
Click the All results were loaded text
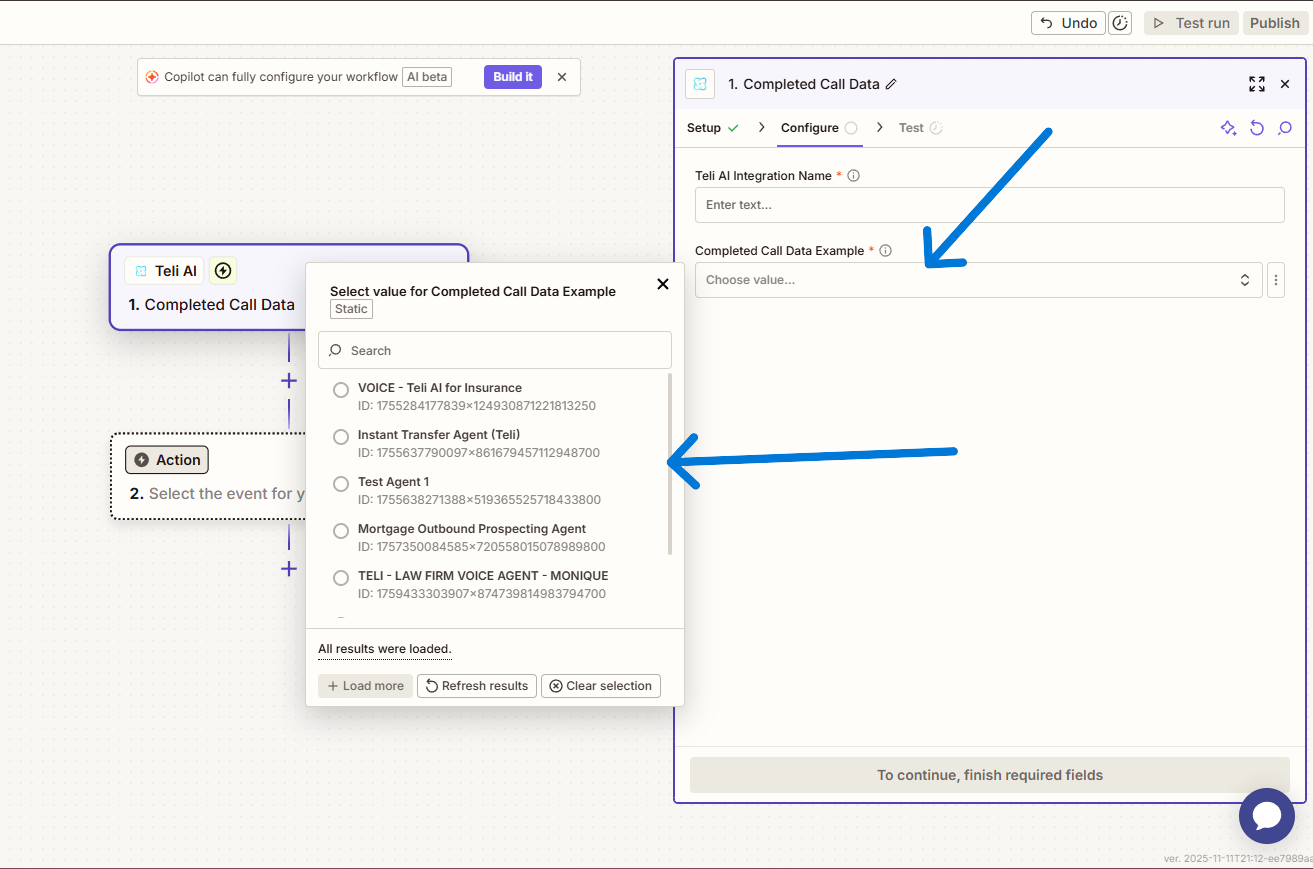pyautogui.click(x=385, y=649)
